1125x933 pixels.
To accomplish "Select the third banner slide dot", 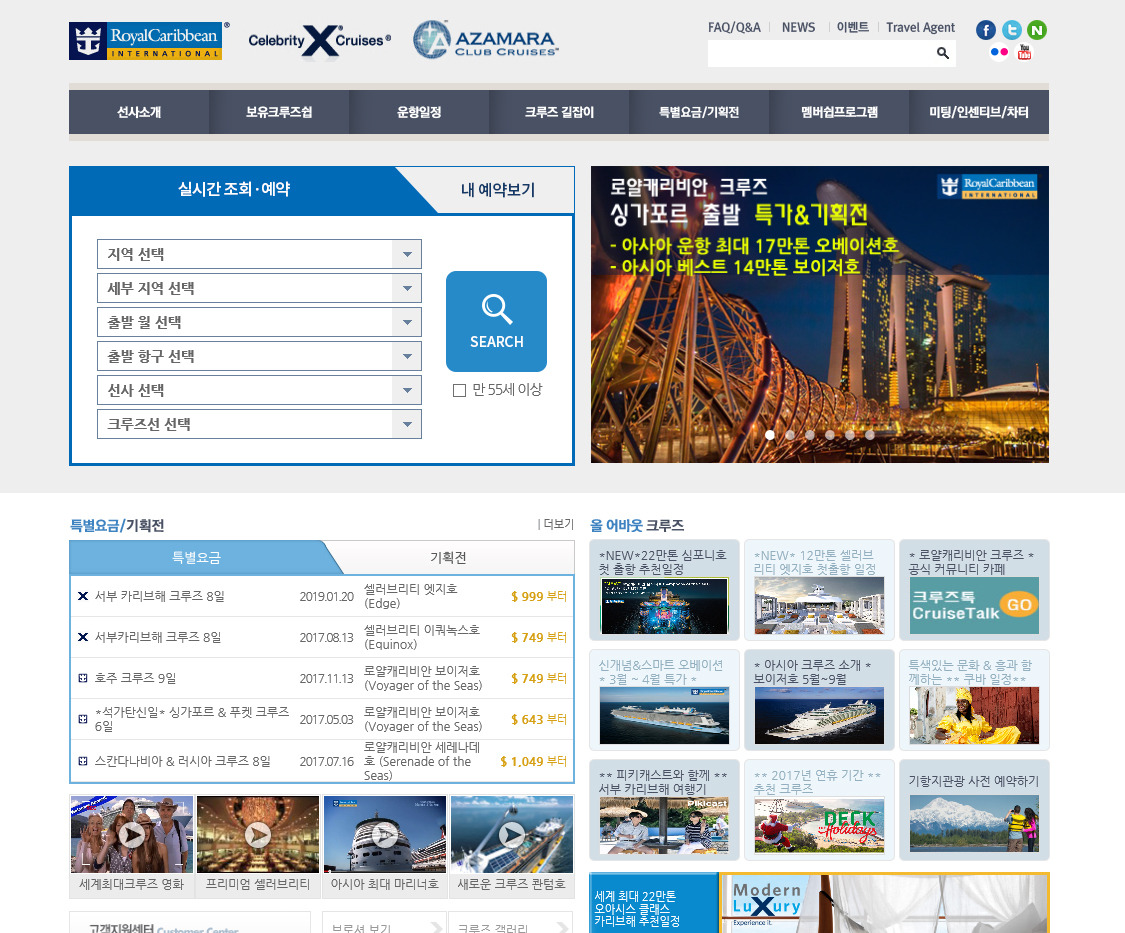I will [x=810, y=435].
